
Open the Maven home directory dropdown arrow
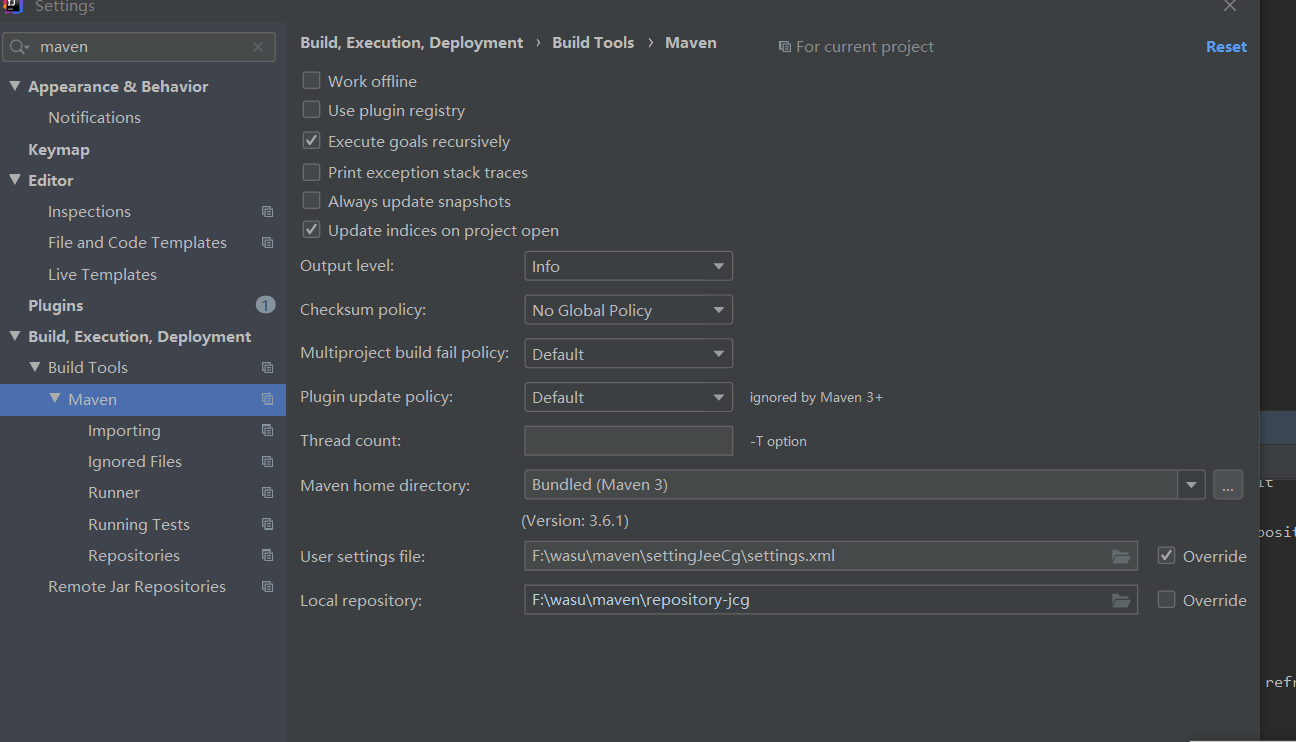[x=1190, y=485]
